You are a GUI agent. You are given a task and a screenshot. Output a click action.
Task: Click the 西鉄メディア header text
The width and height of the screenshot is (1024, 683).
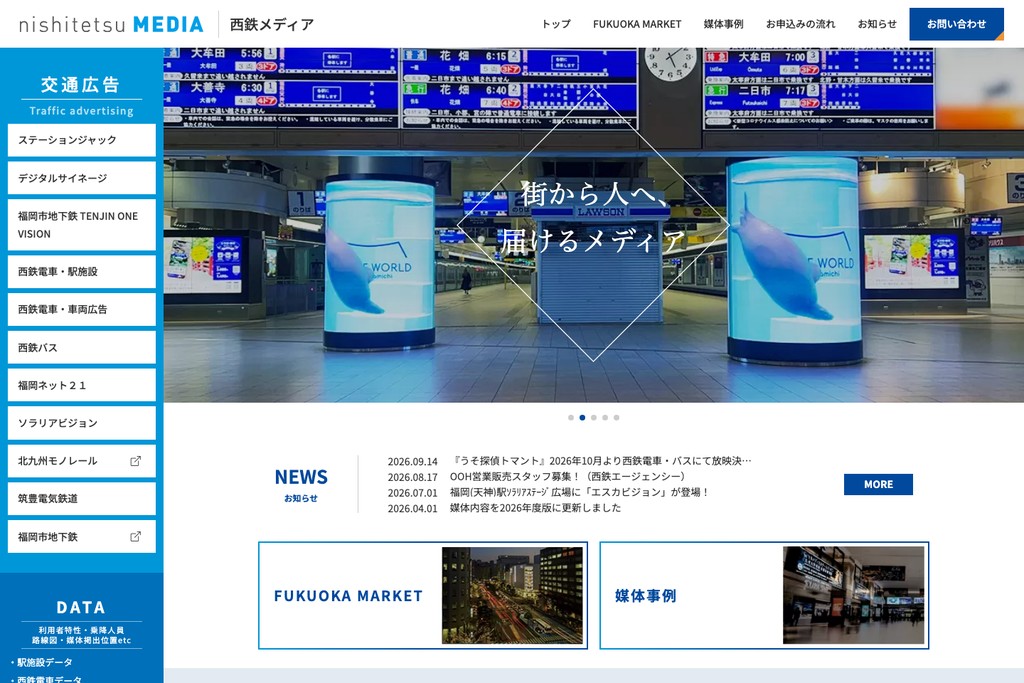(x=272, y=25)
